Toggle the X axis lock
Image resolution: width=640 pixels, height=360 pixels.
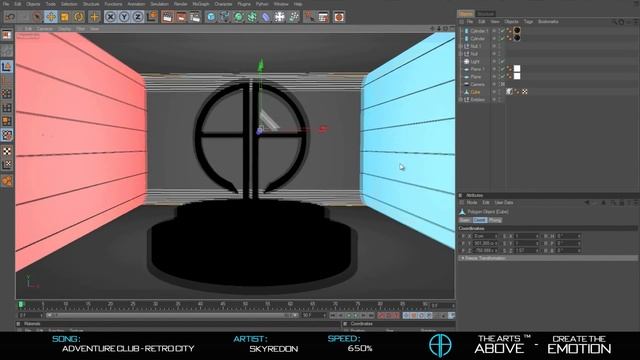pyautogui.click(x=110, y=17)
